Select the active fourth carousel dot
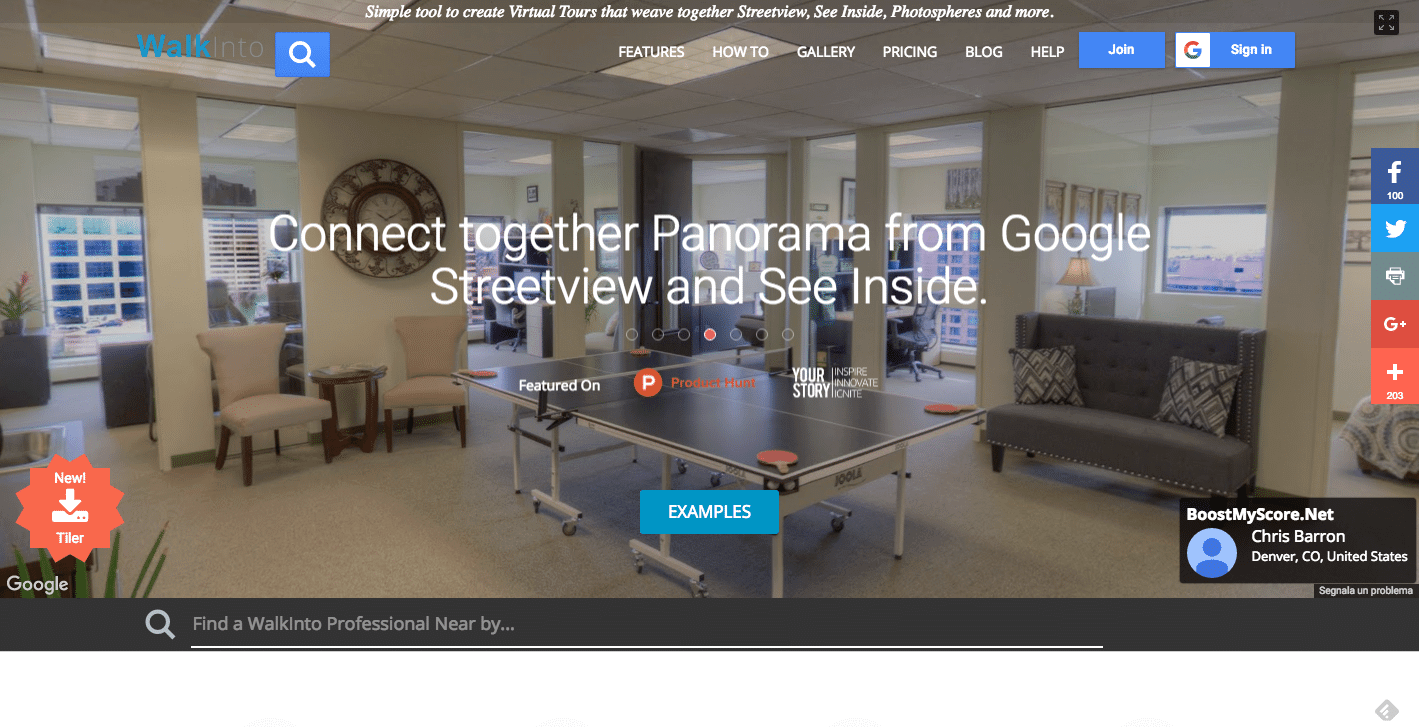 (x=710, y=335)
